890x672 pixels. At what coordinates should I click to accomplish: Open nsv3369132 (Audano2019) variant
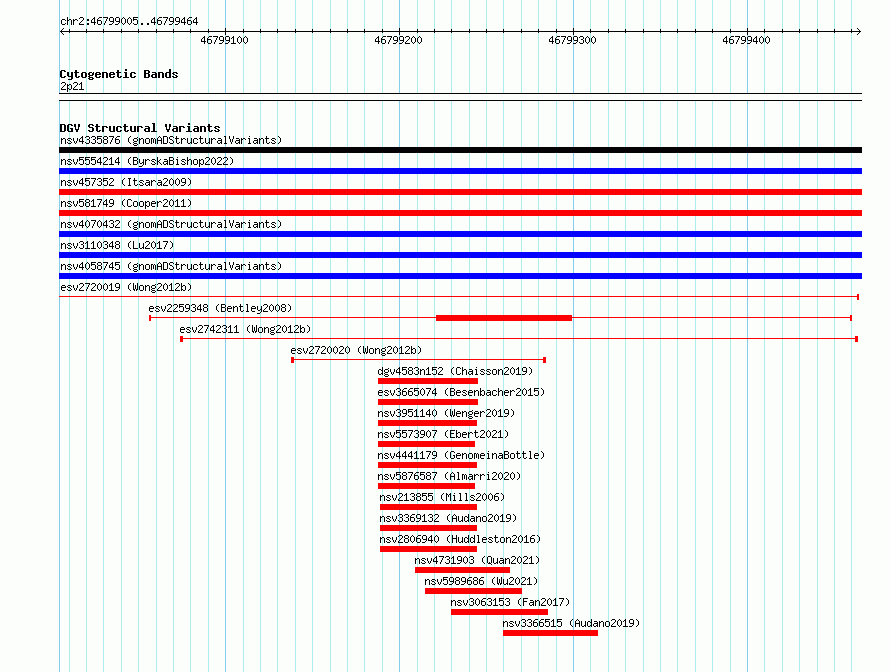[x=448, y=518]
